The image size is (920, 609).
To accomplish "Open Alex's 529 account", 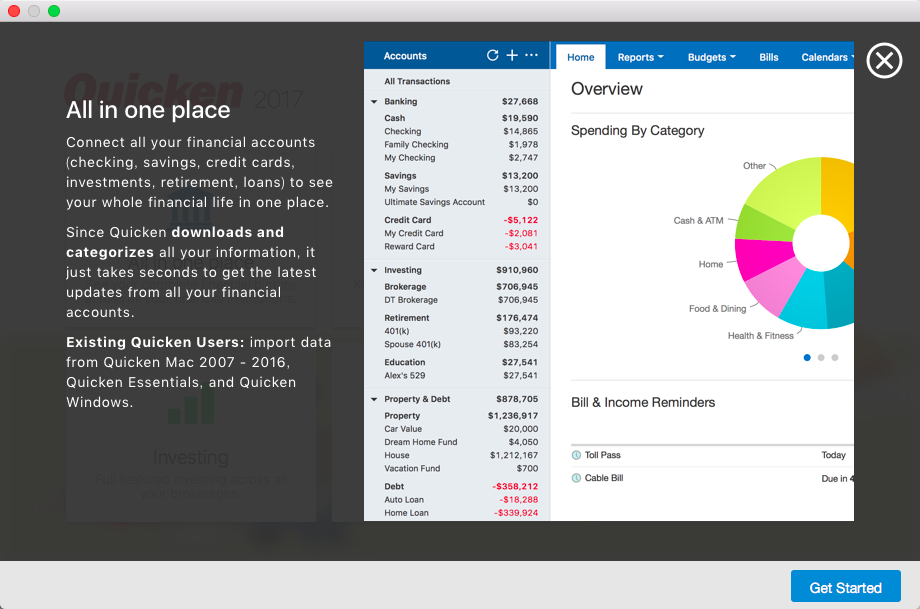I will 456,375.
